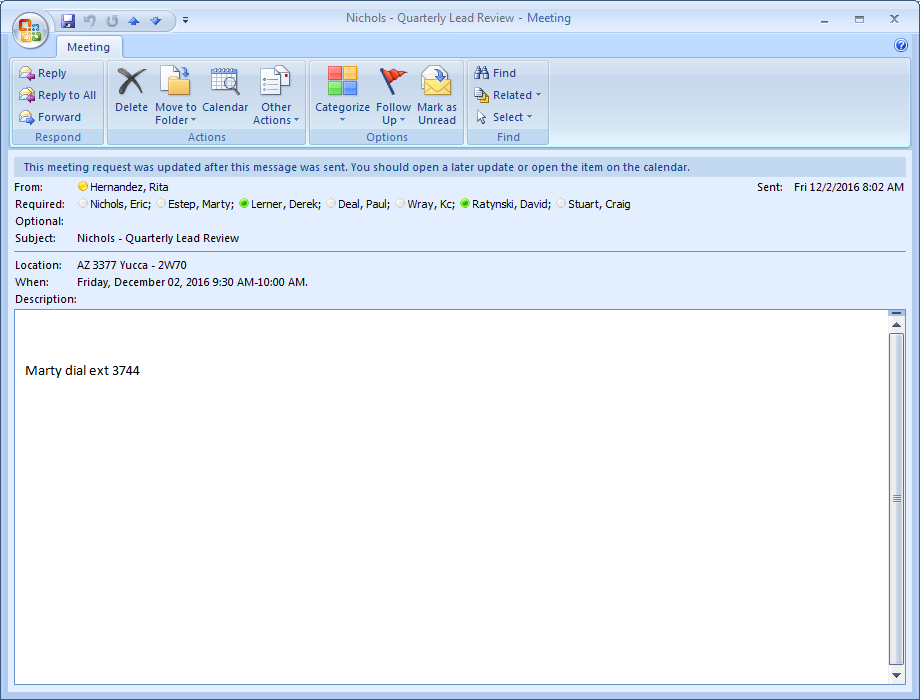The width and height of the screenshot is (920, 700).
Task: Click the Reply button
Action: (x=43, y=73)
